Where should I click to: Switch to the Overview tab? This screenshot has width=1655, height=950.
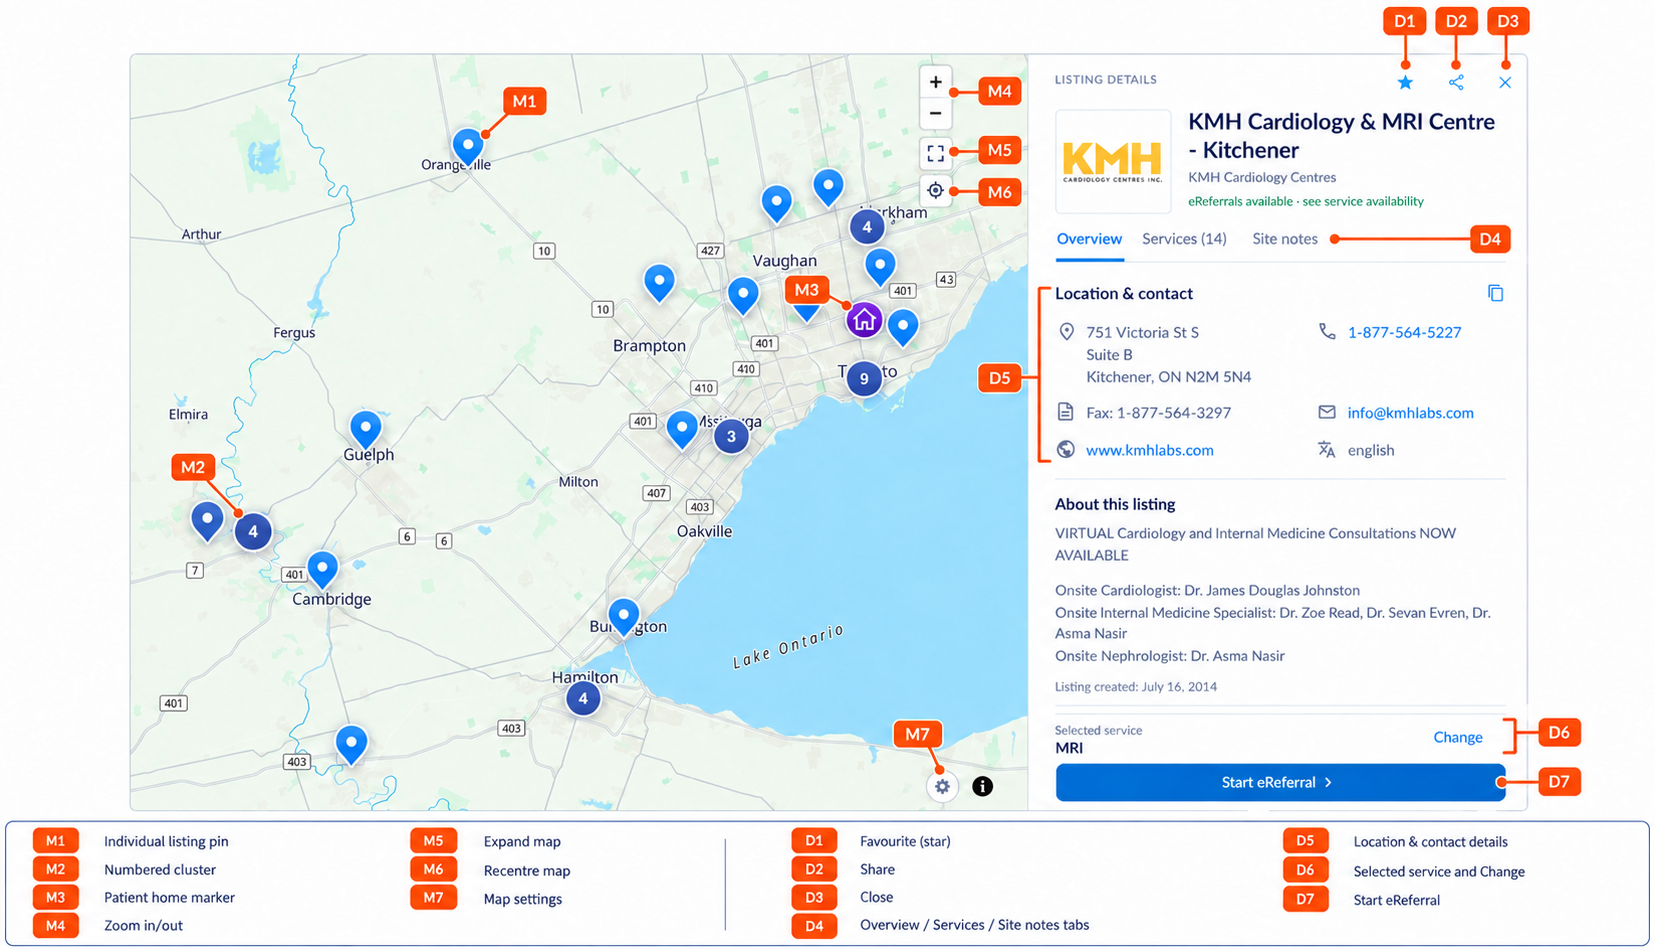click(x=1089, y=239)
